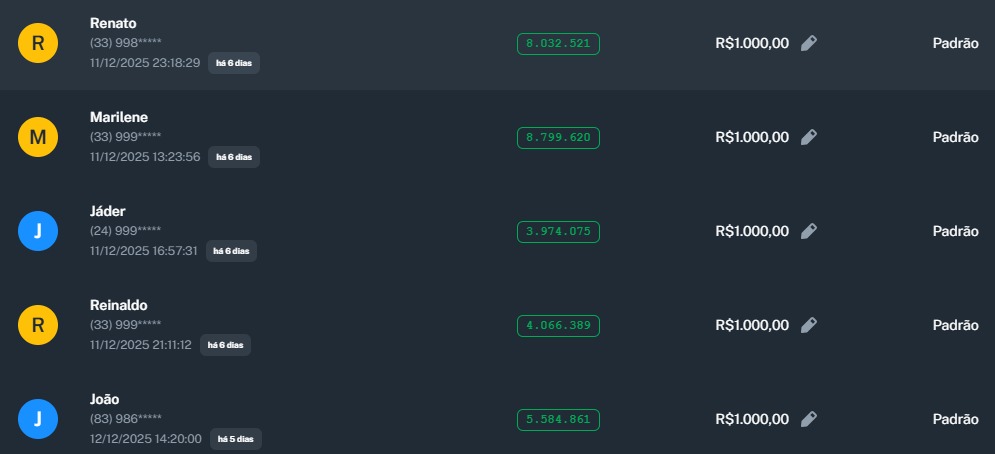
Task: Edit Jáder's value using the pencil icon
Action: pyautogui.click(x=809, y=231)
